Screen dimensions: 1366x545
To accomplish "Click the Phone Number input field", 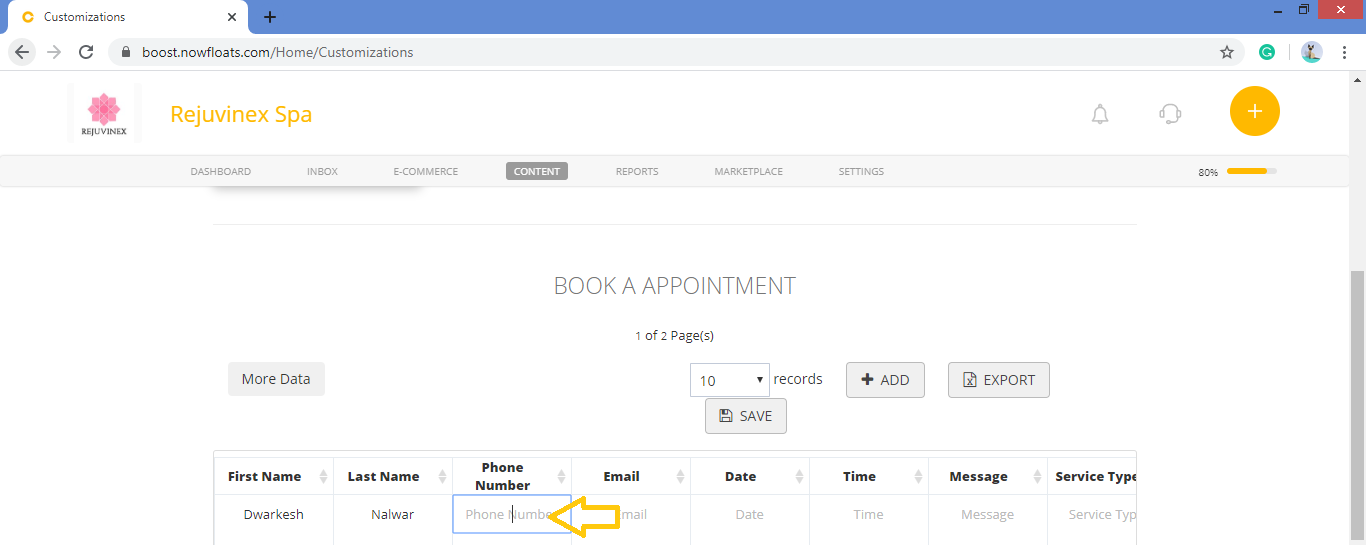I will 512,514.
